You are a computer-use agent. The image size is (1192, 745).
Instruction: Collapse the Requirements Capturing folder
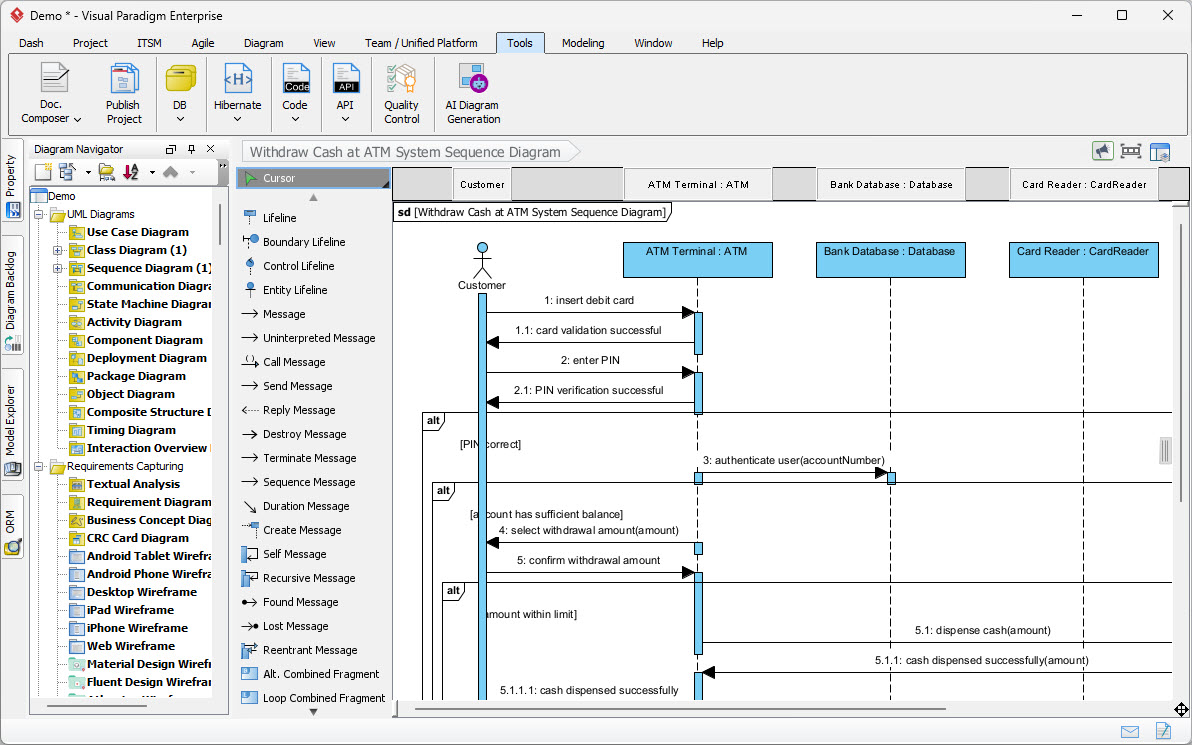pos(38,466)
